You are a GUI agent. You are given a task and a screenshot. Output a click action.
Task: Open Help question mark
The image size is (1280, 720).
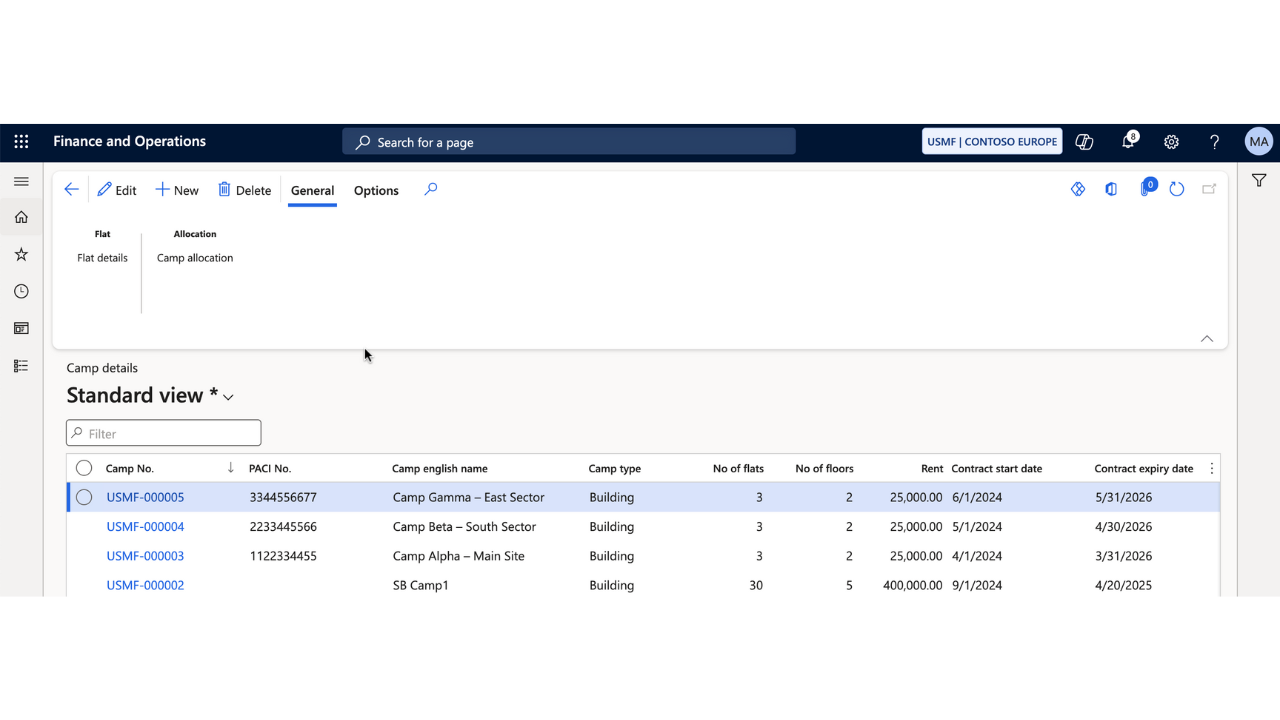click(1214, 142)
